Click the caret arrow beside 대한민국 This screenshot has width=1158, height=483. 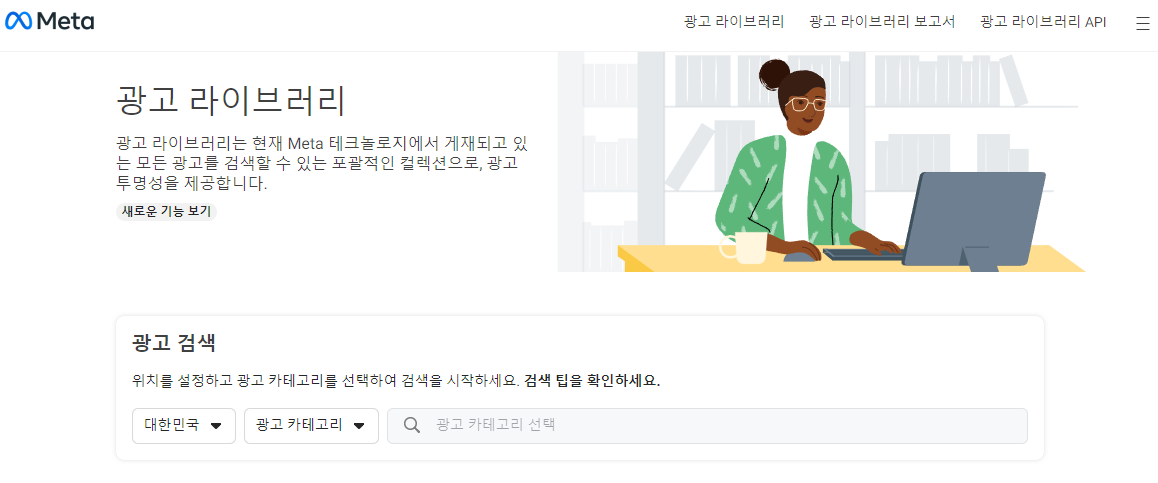click(x=216, y=426)
